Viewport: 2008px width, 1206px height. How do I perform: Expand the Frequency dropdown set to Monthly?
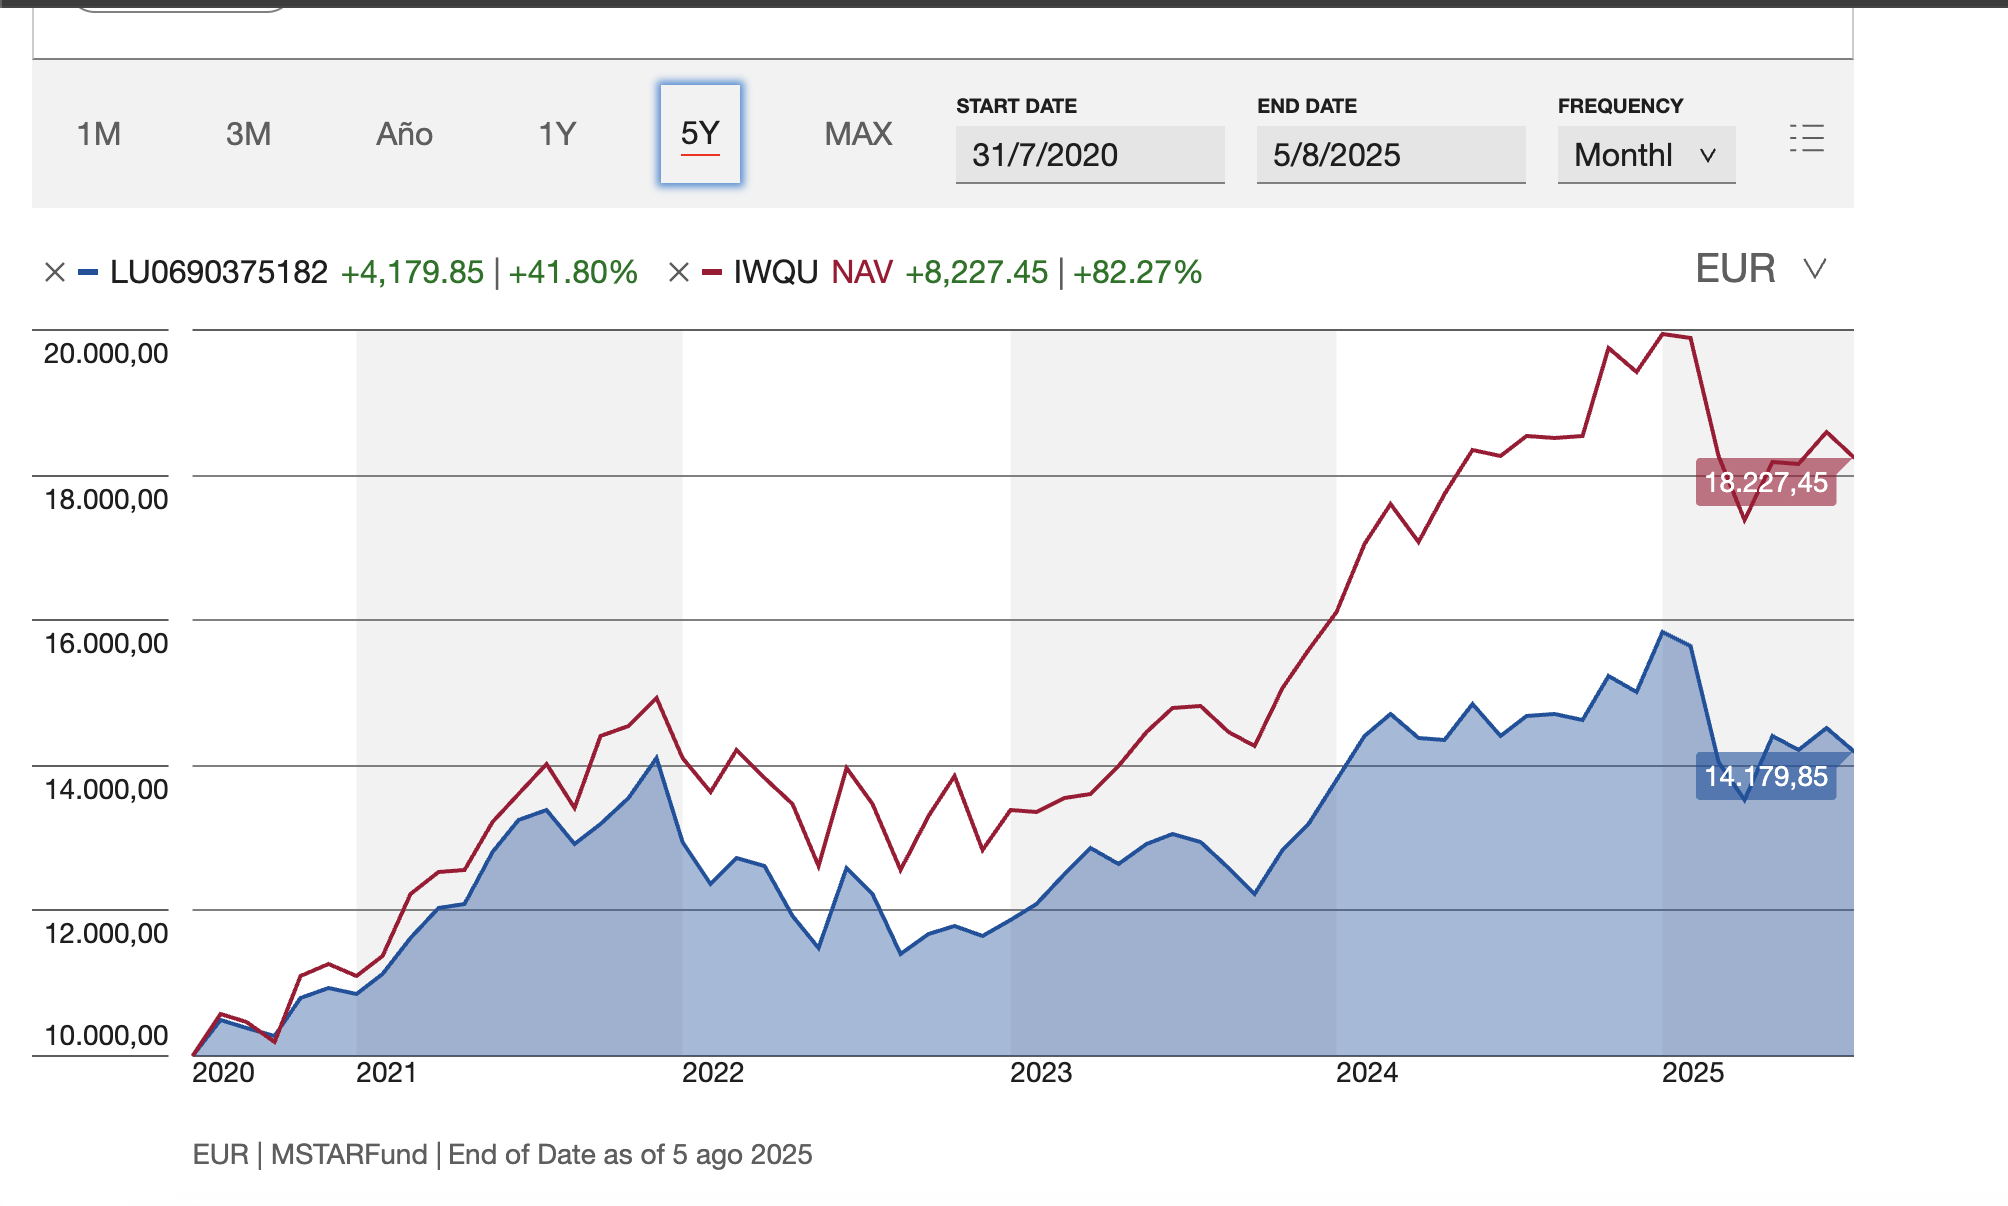[1645, 155]
